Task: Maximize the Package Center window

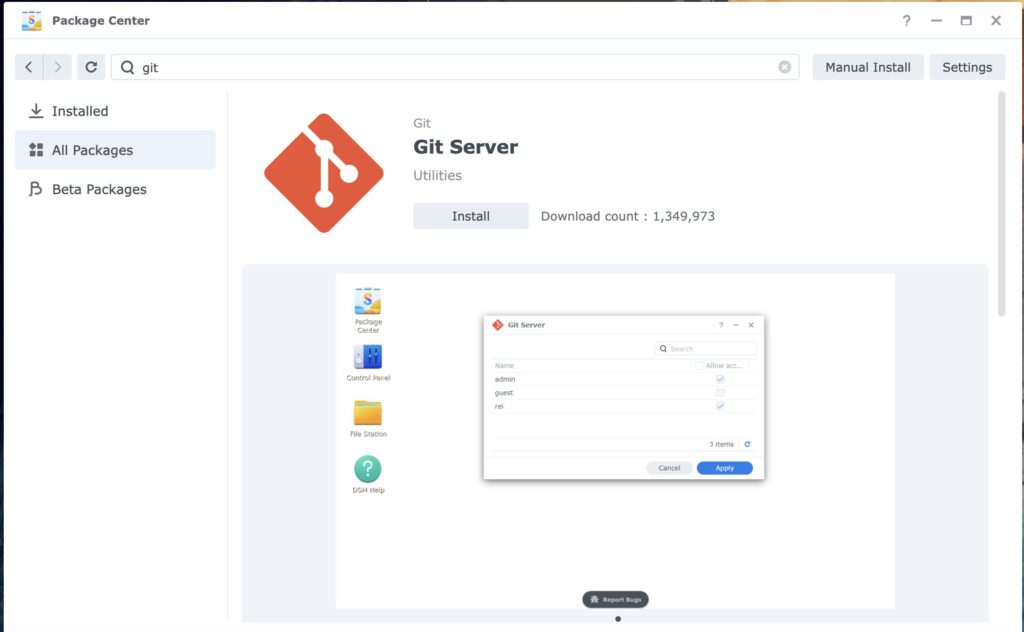Action: (x=966, y=20)
